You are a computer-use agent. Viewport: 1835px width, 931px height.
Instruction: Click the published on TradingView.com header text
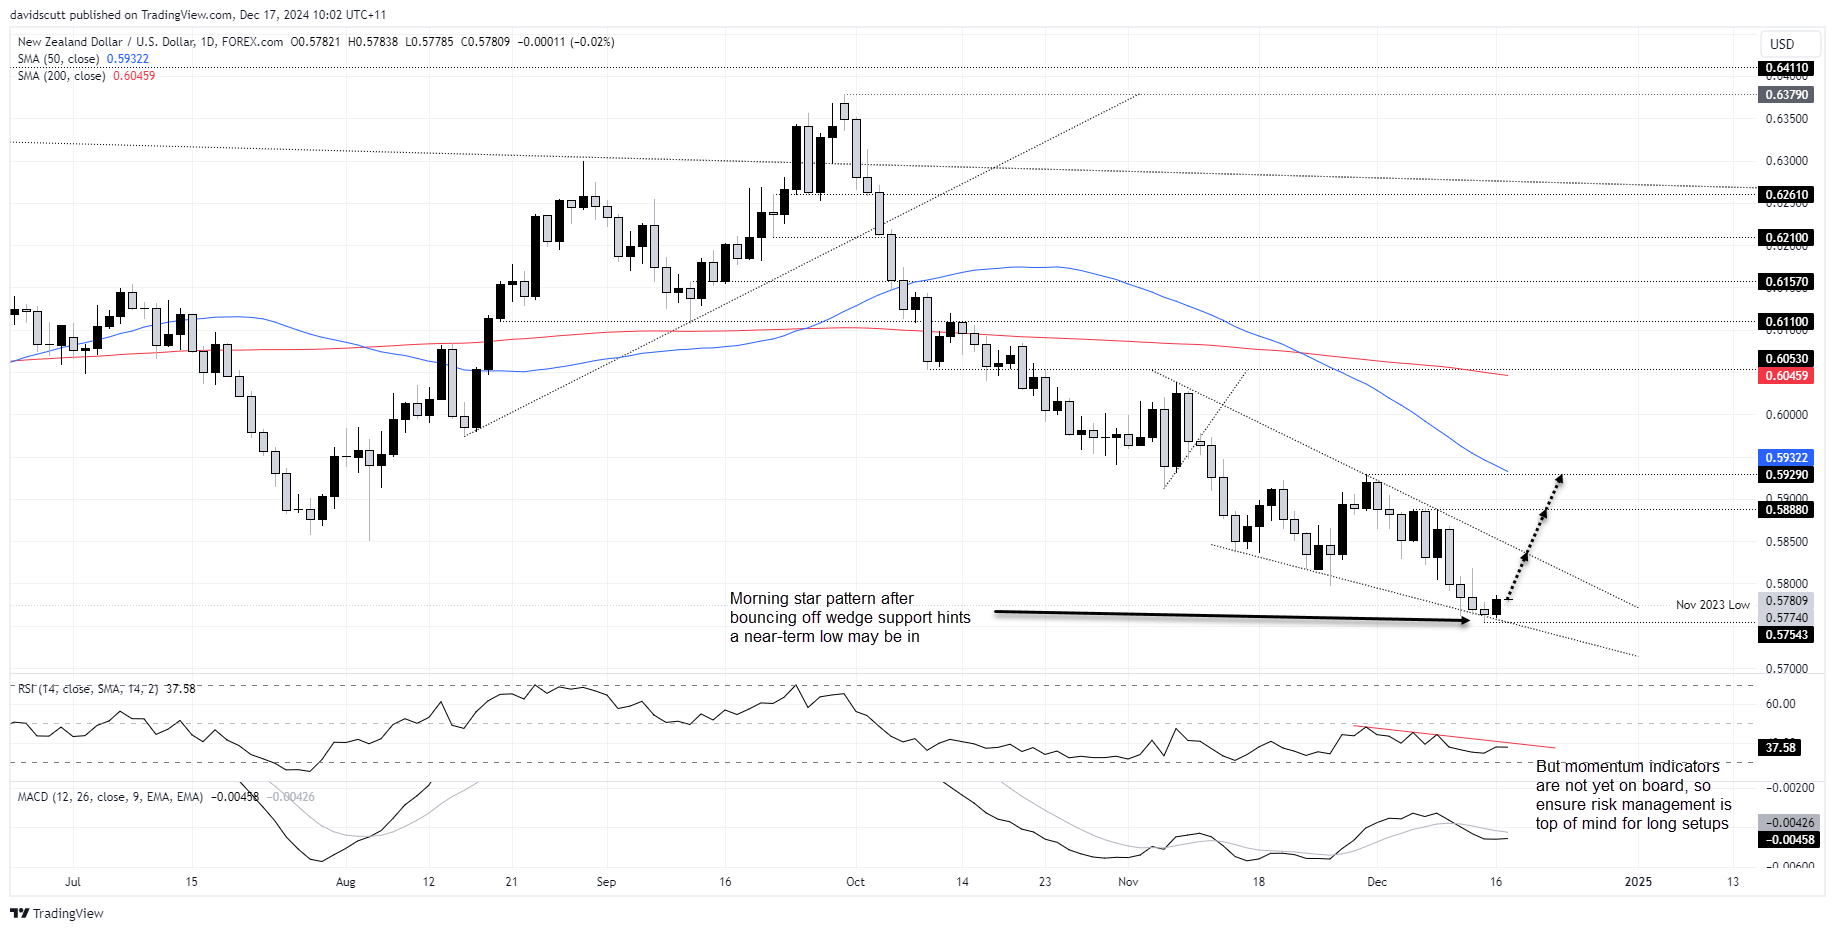pyautogui.click(x=198, y=15)
